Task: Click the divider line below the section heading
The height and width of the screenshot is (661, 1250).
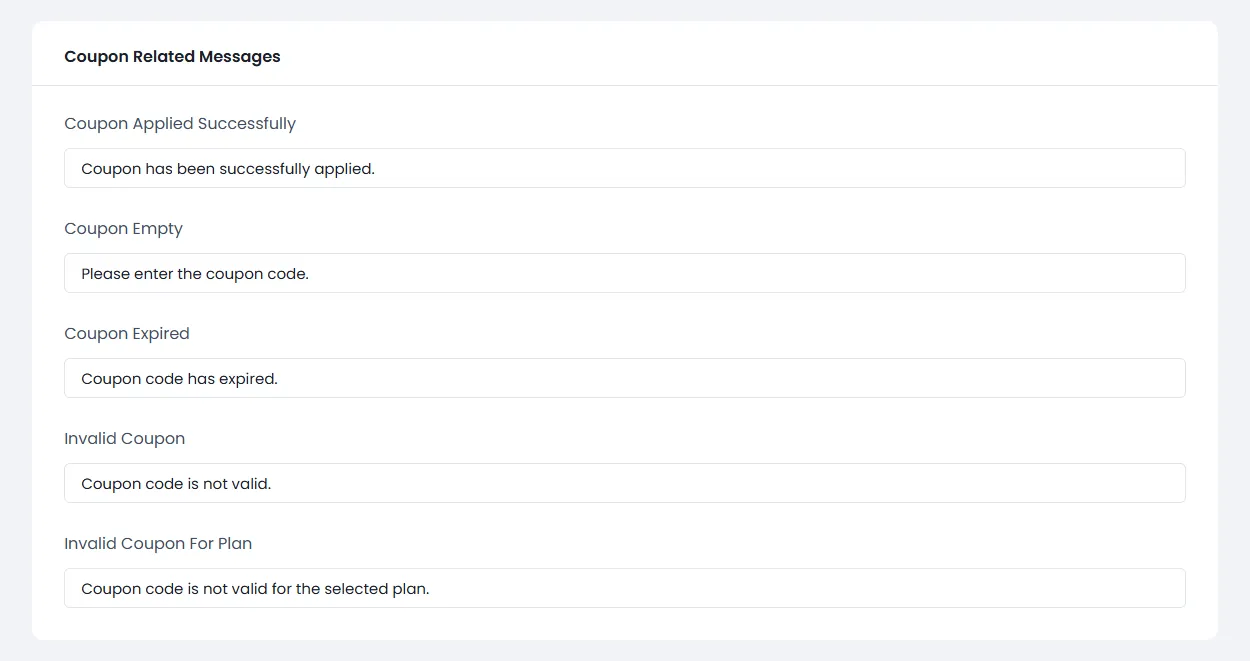Action: (624, 86)
